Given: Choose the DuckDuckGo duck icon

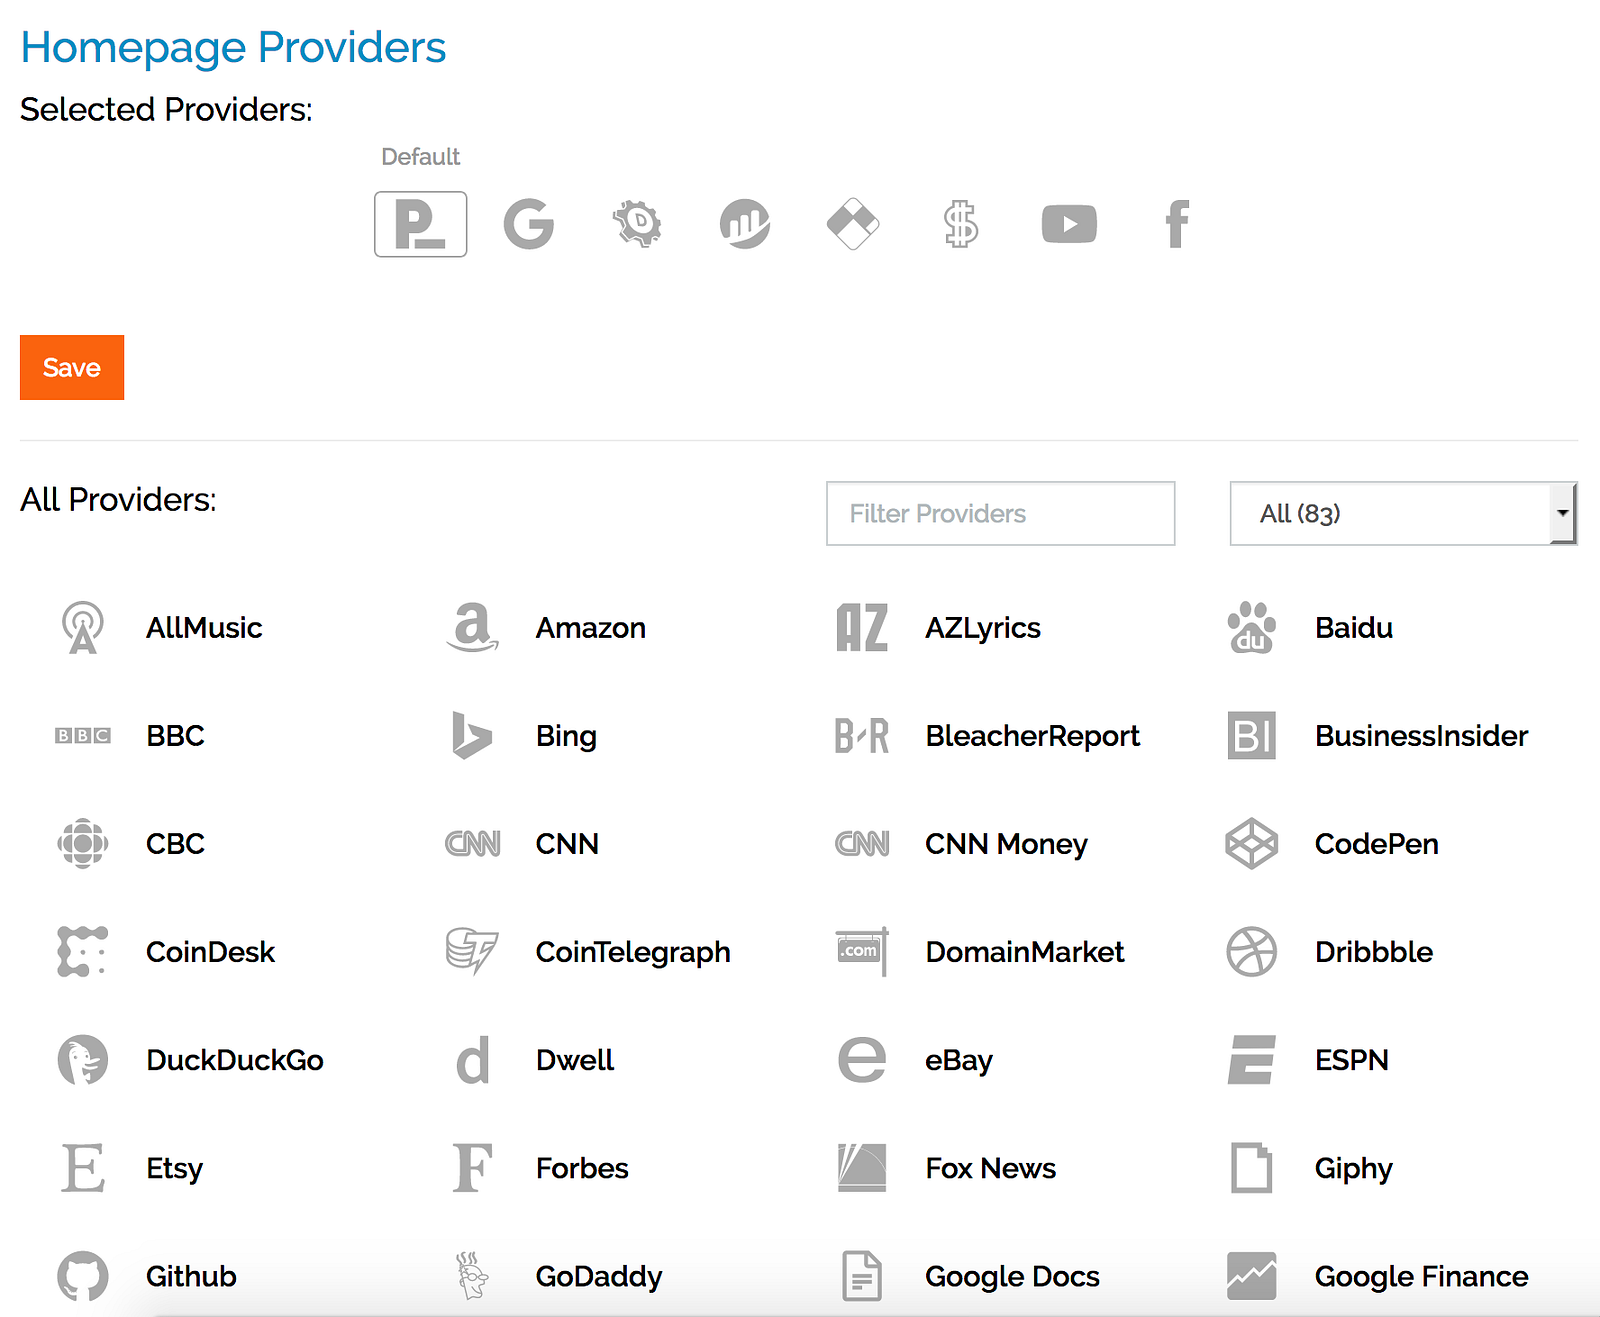Looking at the screenshot, I should click(83, 1059).
